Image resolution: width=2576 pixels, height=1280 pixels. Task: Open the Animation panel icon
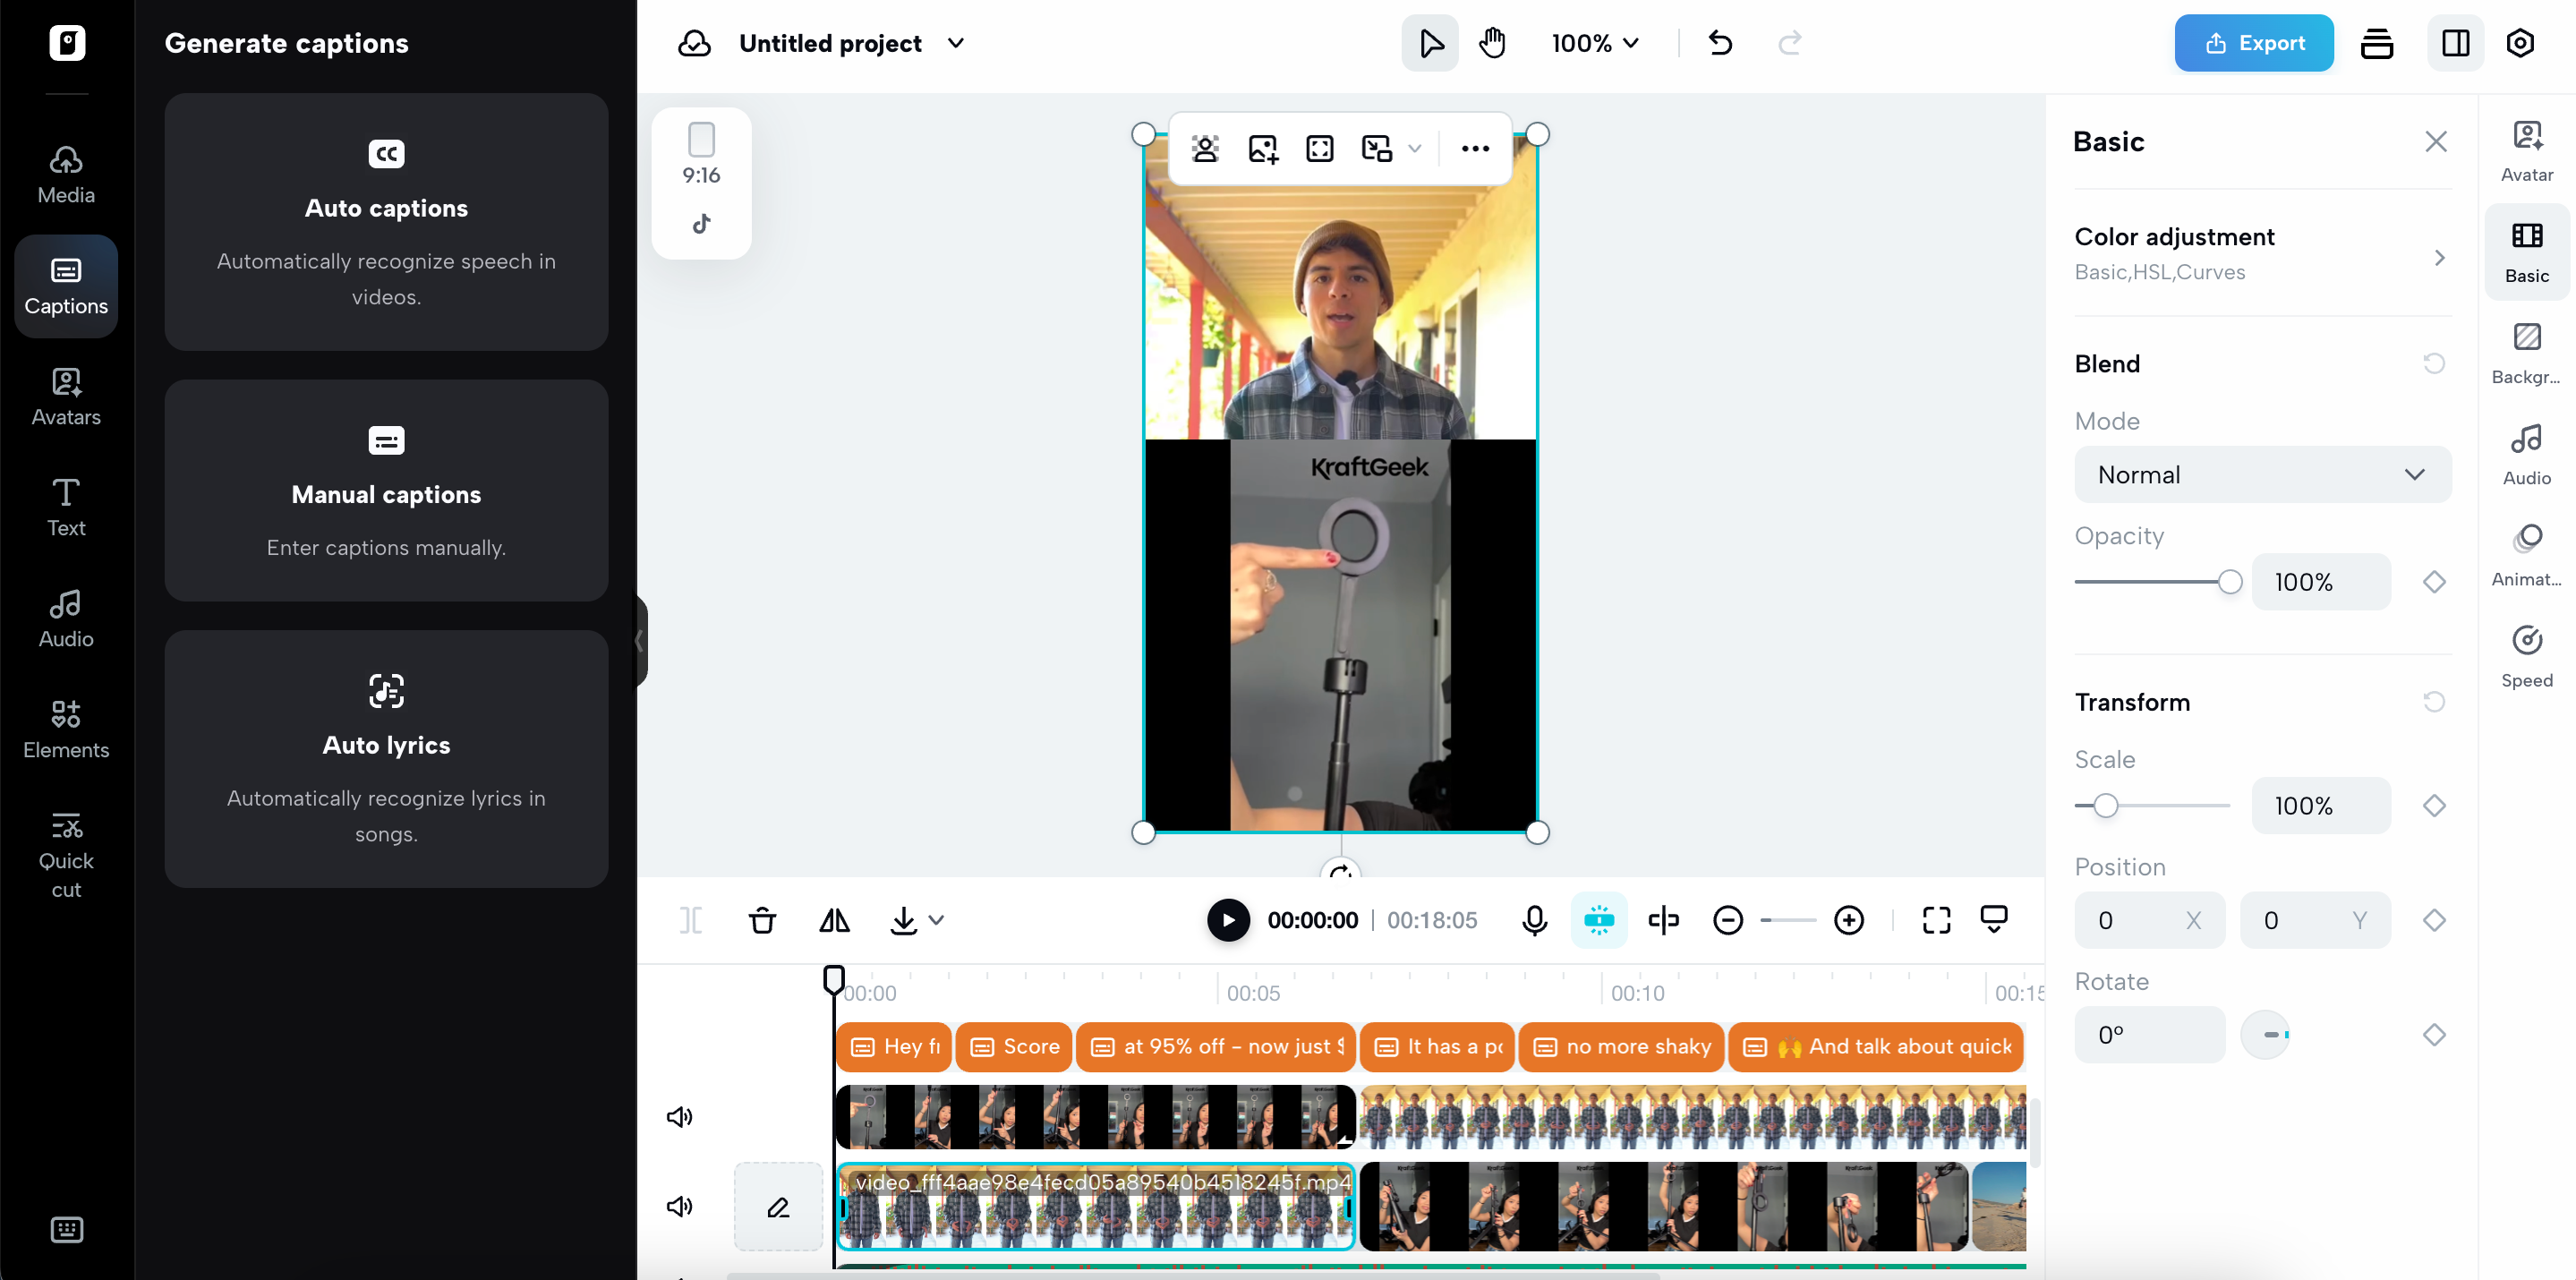pyautogui.click(x=2526, y=555)
